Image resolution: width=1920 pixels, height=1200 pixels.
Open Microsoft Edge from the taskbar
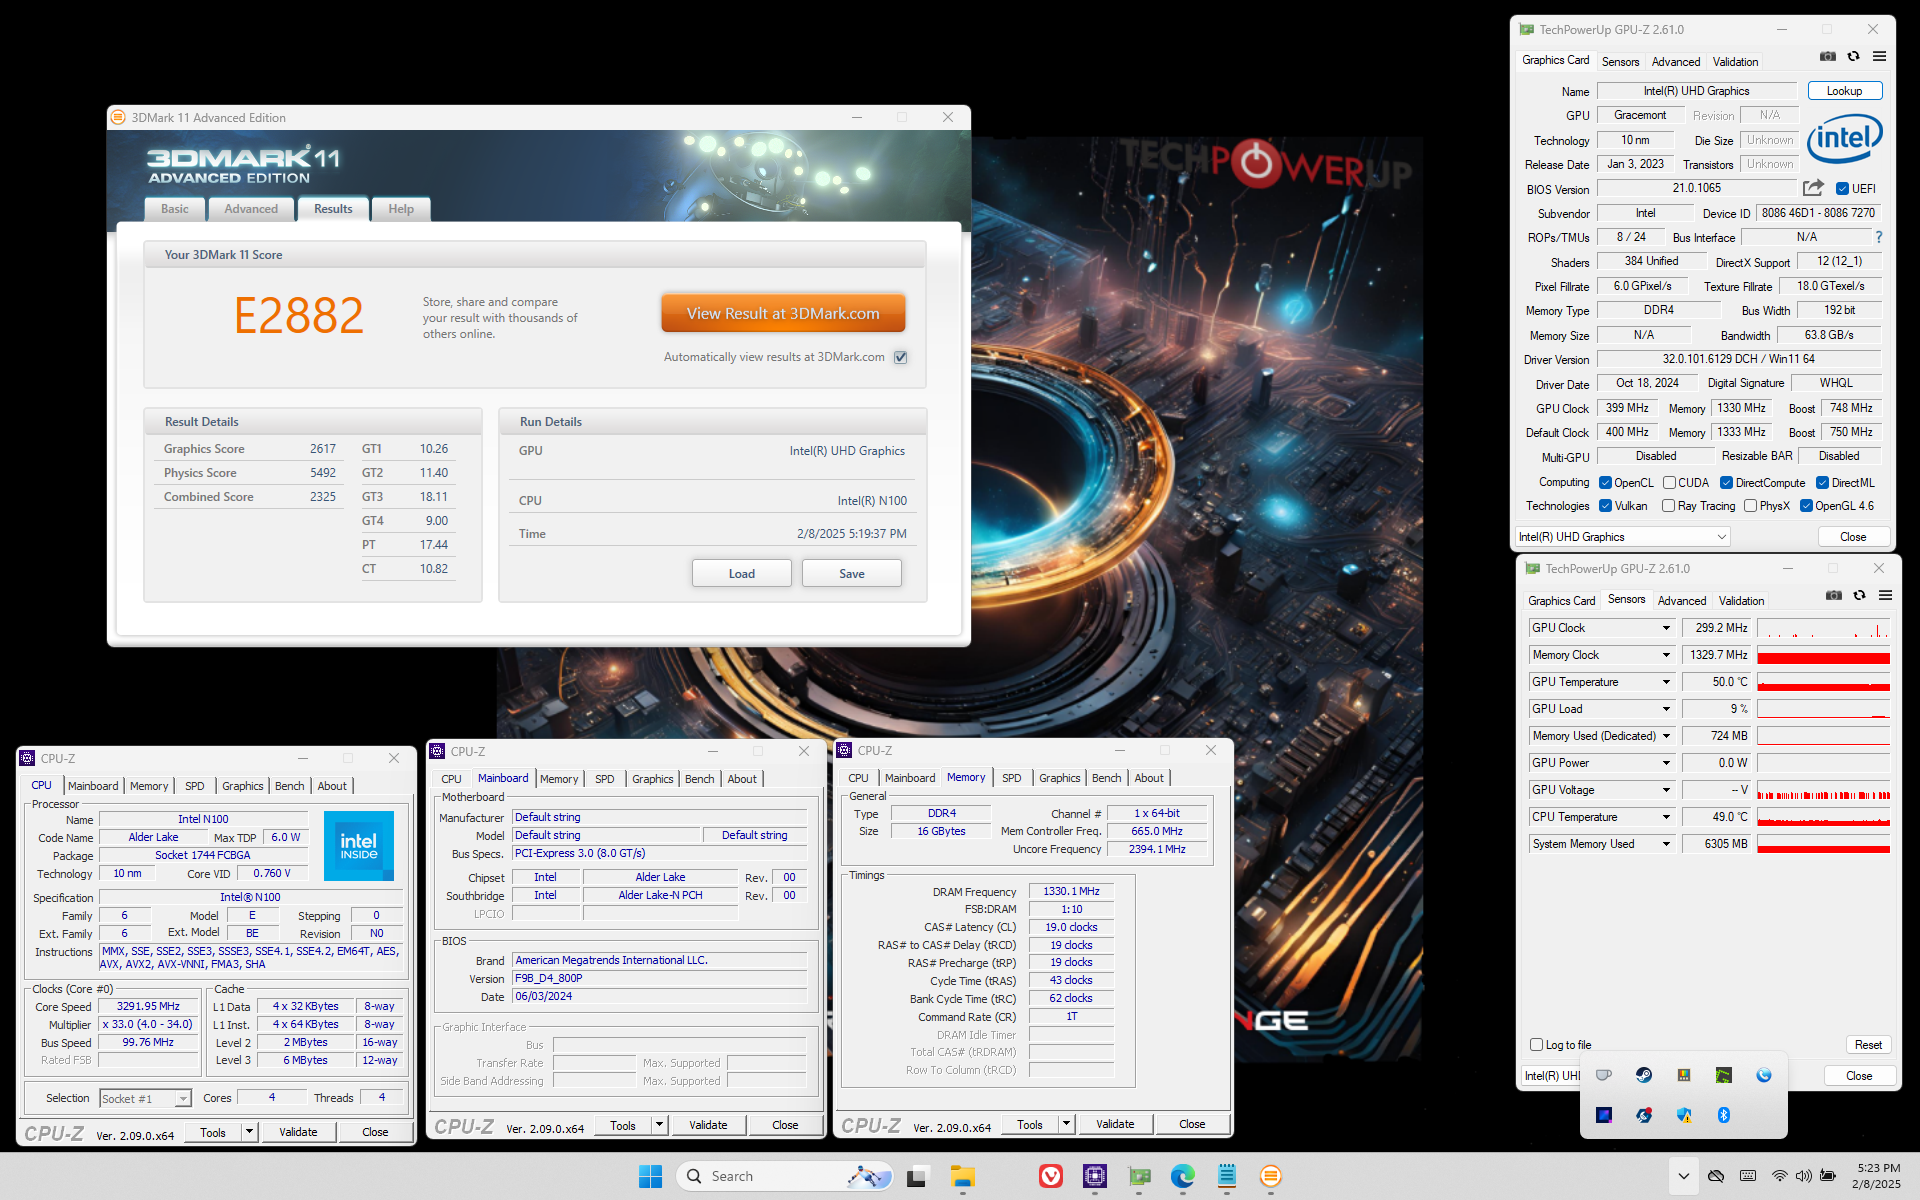(1183, 1176)
